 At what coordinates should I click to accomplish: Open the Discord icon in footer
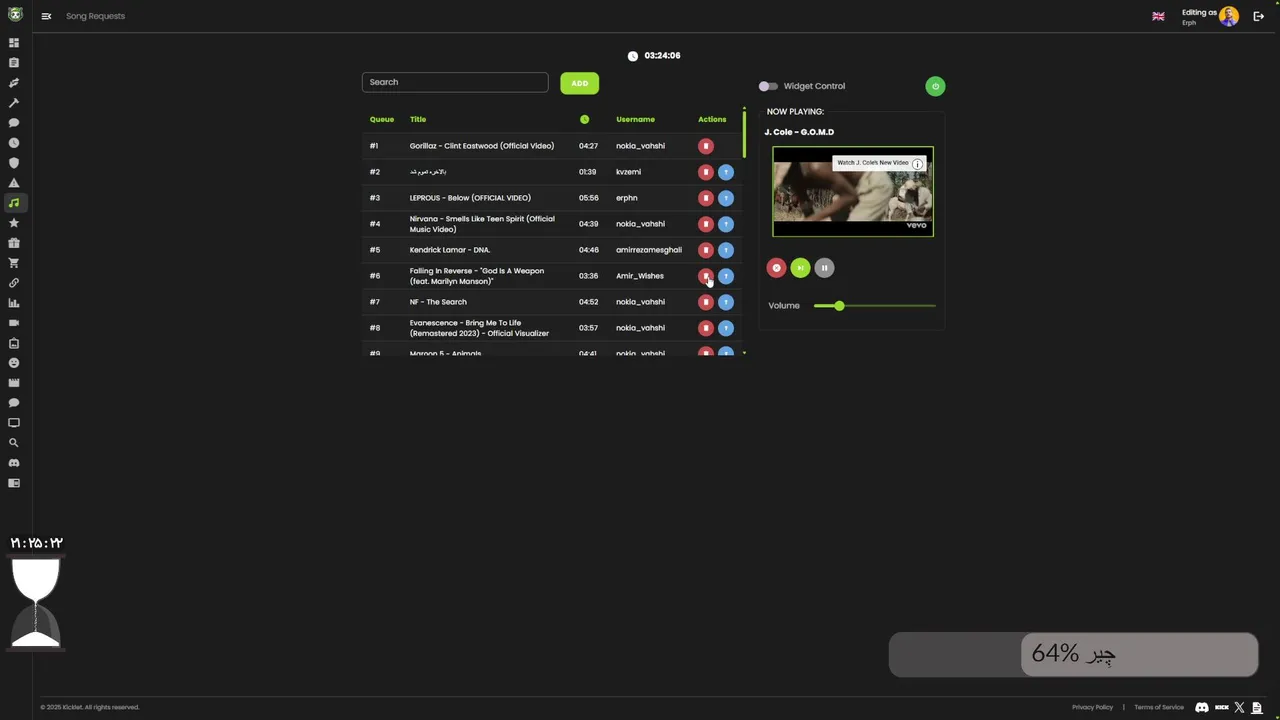click(x=1202, y=707)
